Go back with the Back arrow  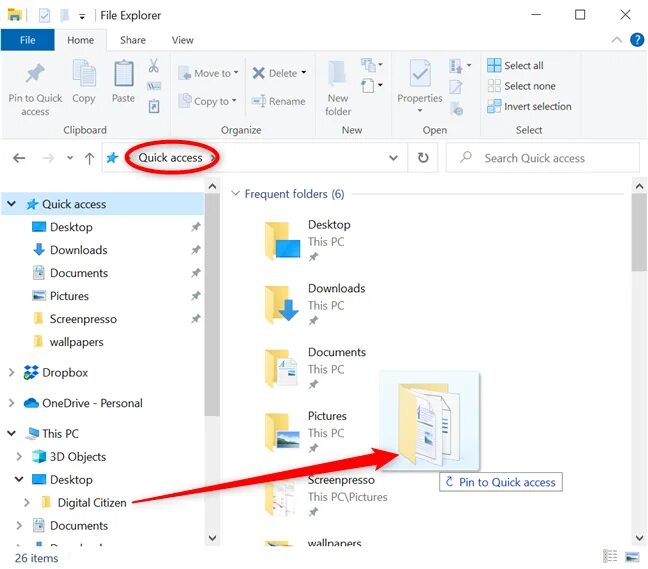pyautogui.click(x=19, y=157)
